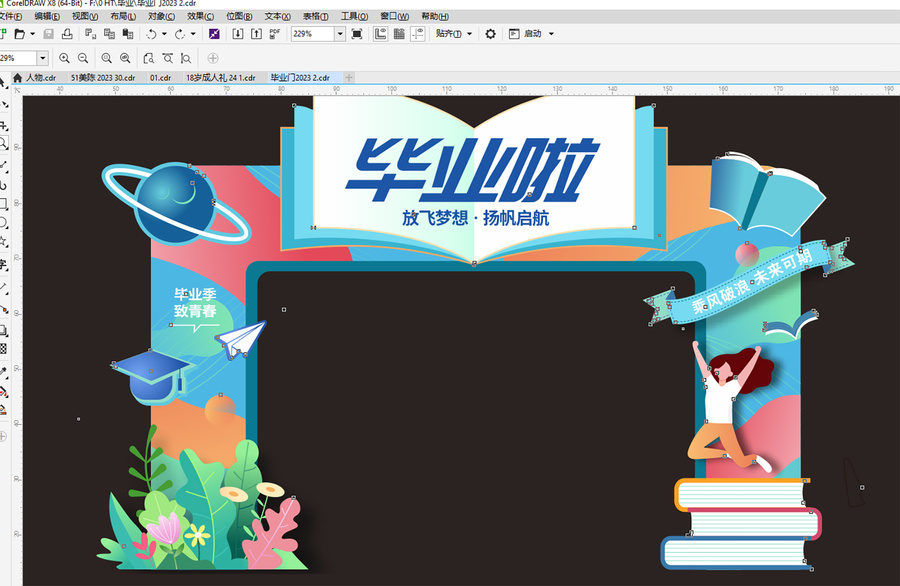
Task: Switch to 51美陈 2023 30.cdr tab
Action: (103, 77)
